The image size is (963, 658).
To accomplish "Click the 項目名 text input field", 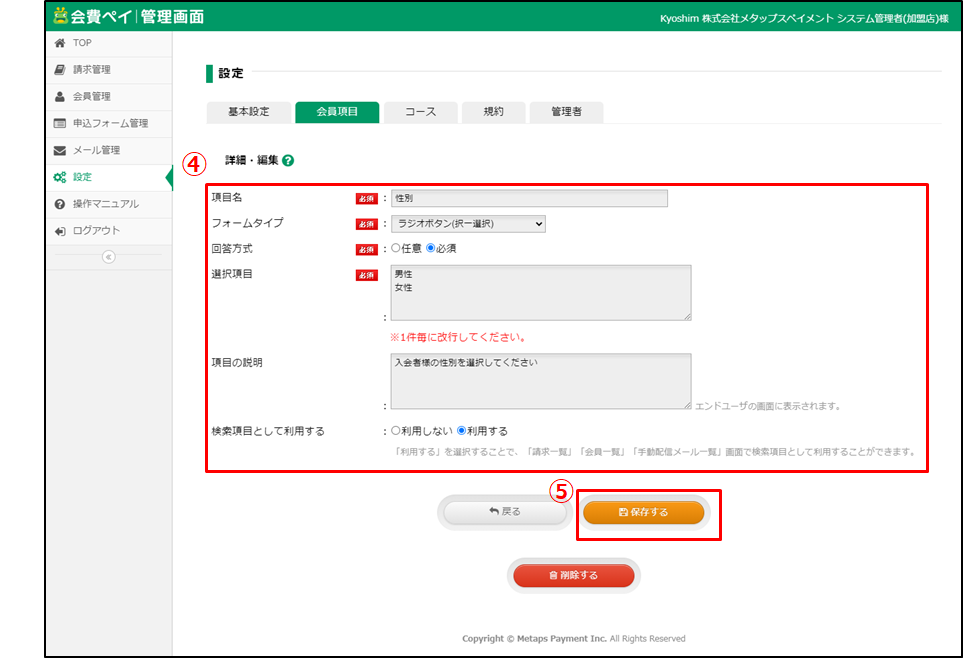I will 529,198.
